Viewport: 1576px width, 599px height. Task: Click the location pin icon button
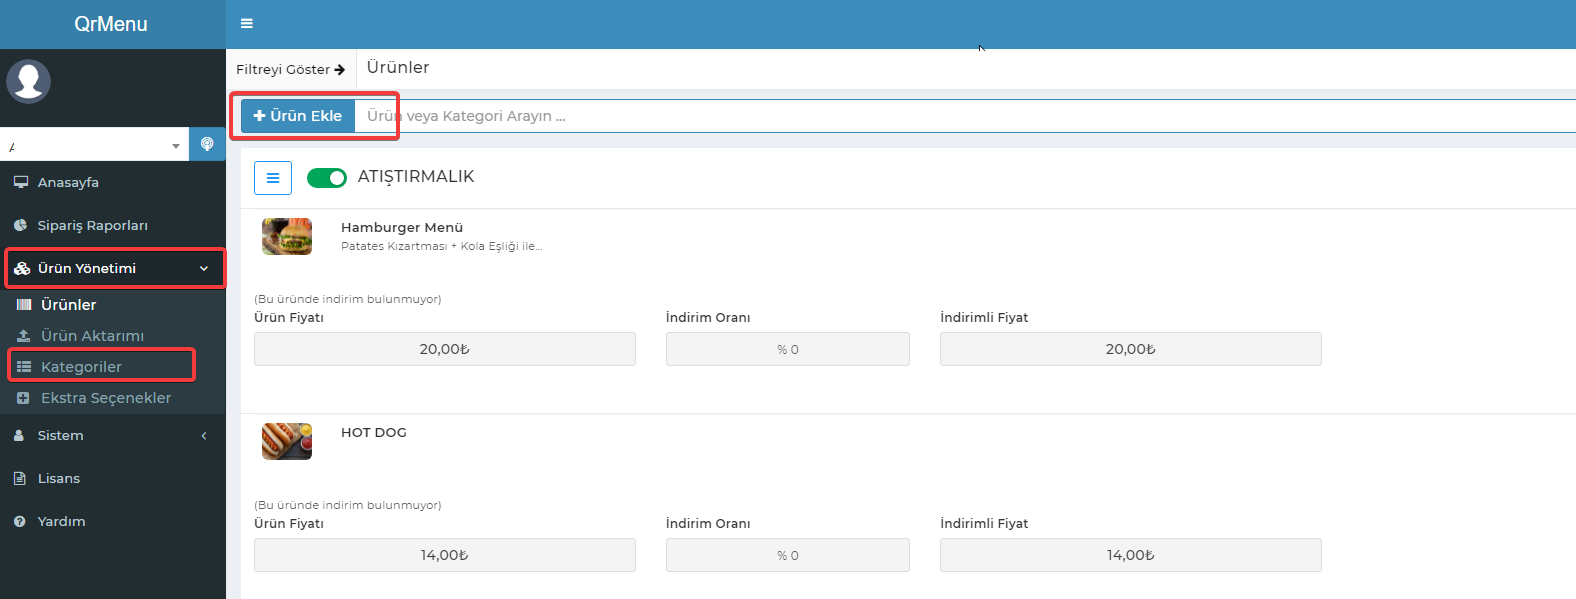pos(207,144)
